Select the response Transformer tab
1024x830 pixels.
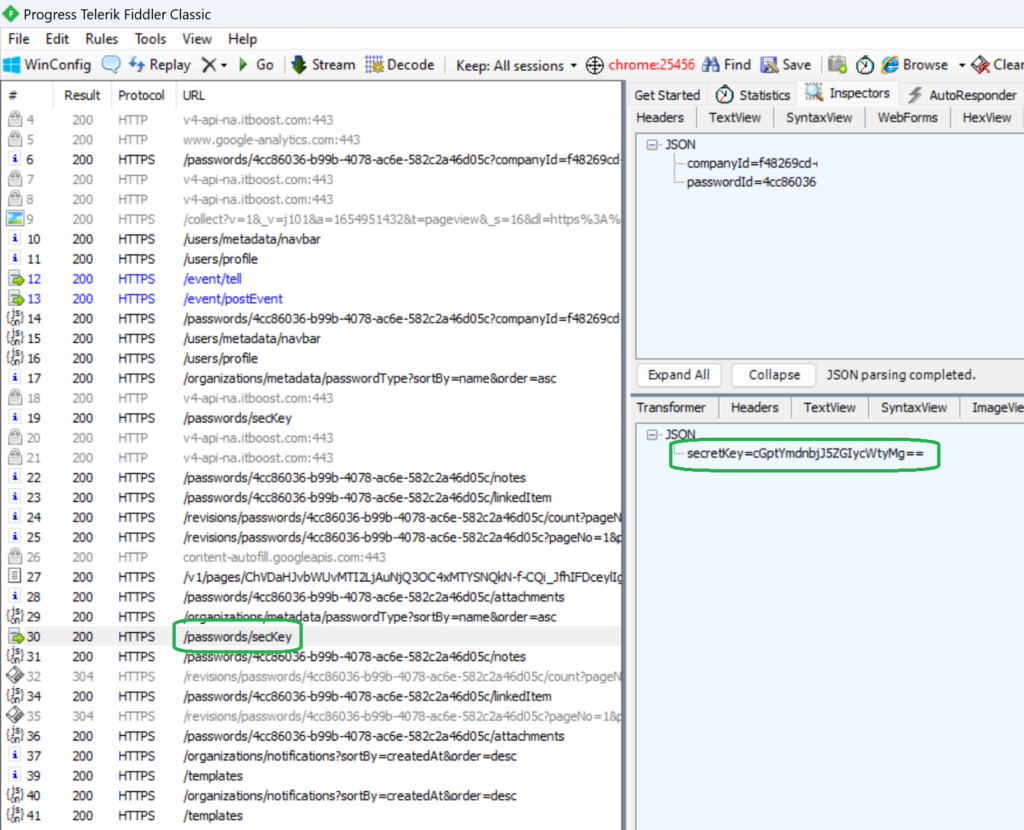671,407
